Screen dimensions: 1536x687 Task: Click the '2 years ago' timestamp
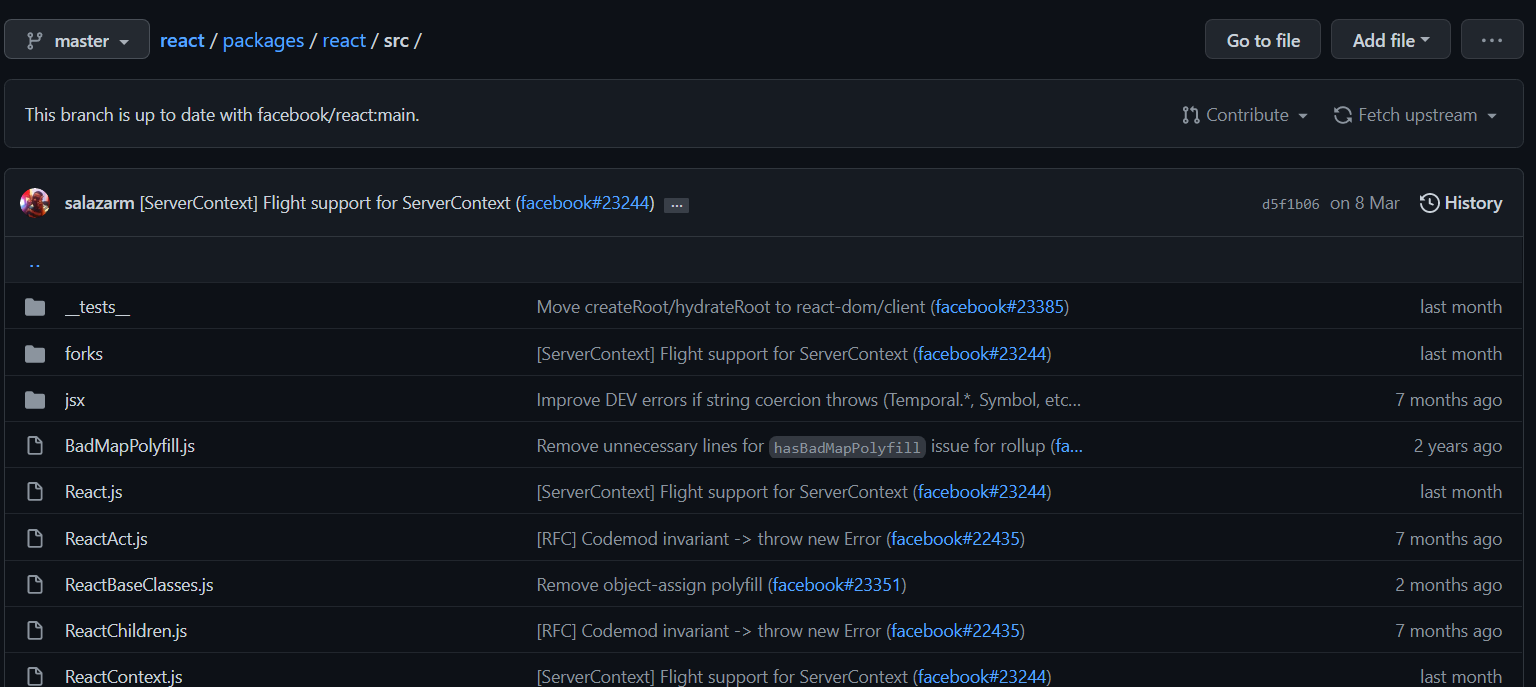1458,446
